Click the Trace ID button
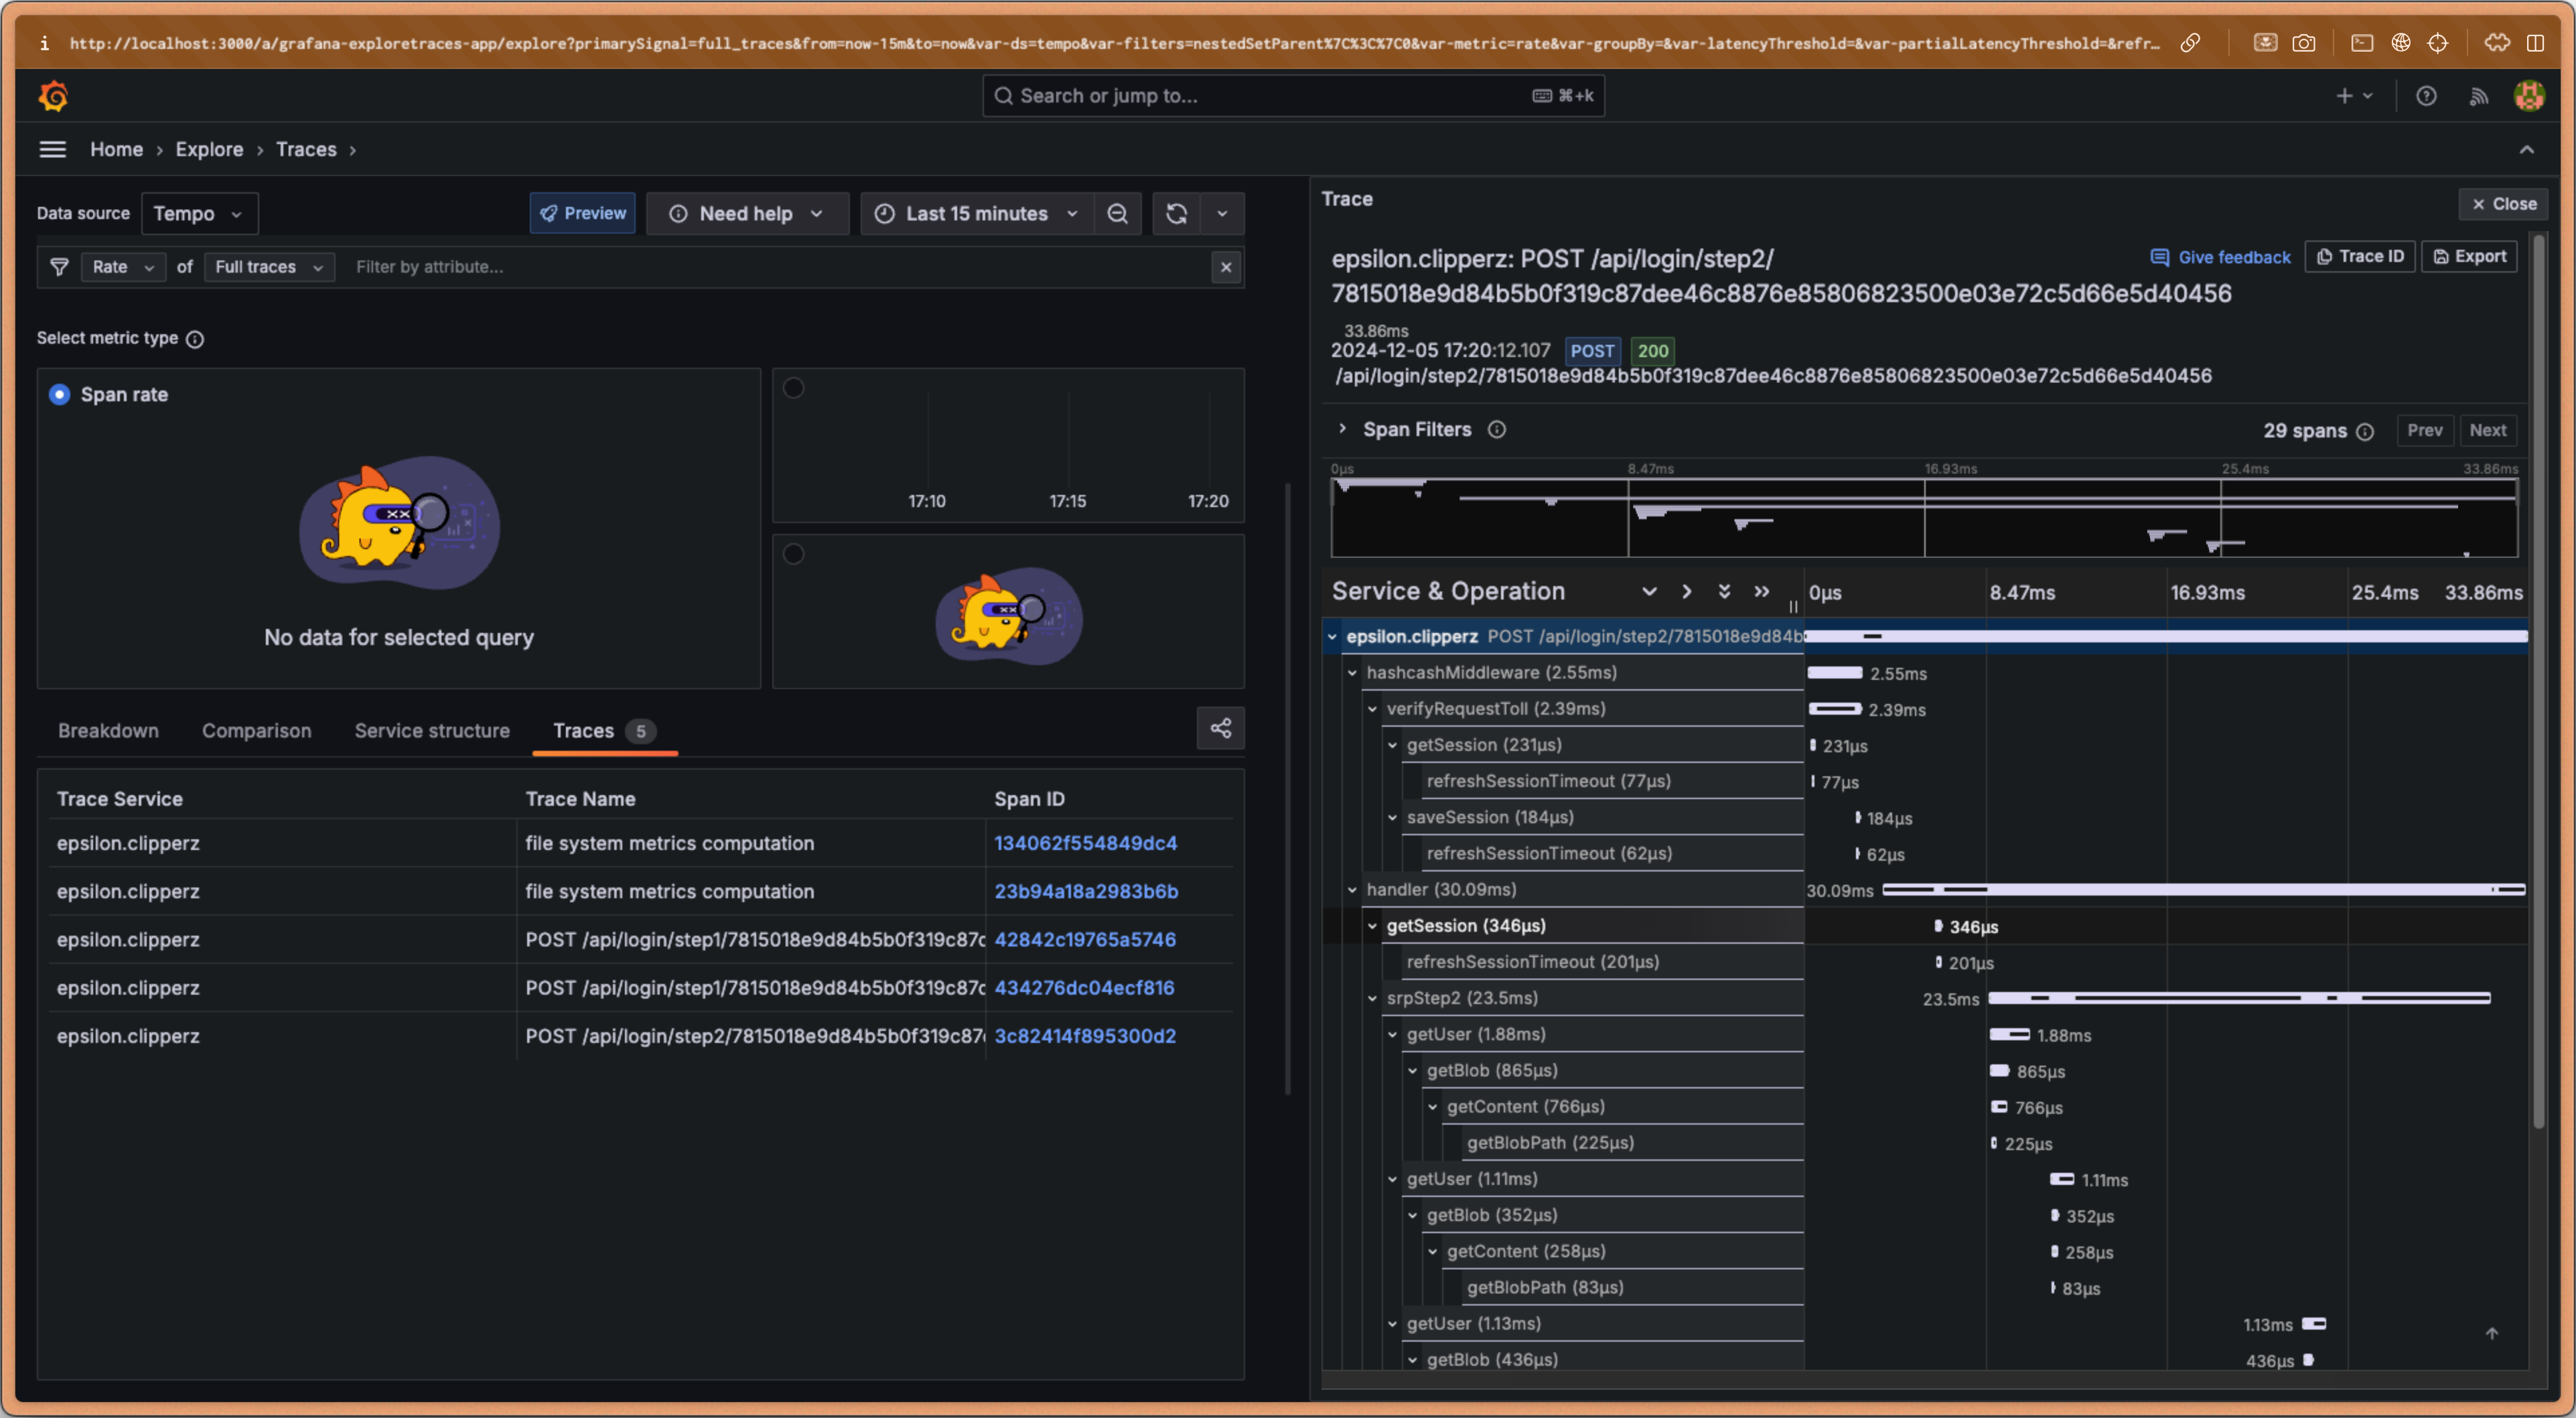This screenshot has width=2576, height=1418. tap(2360, 256)
